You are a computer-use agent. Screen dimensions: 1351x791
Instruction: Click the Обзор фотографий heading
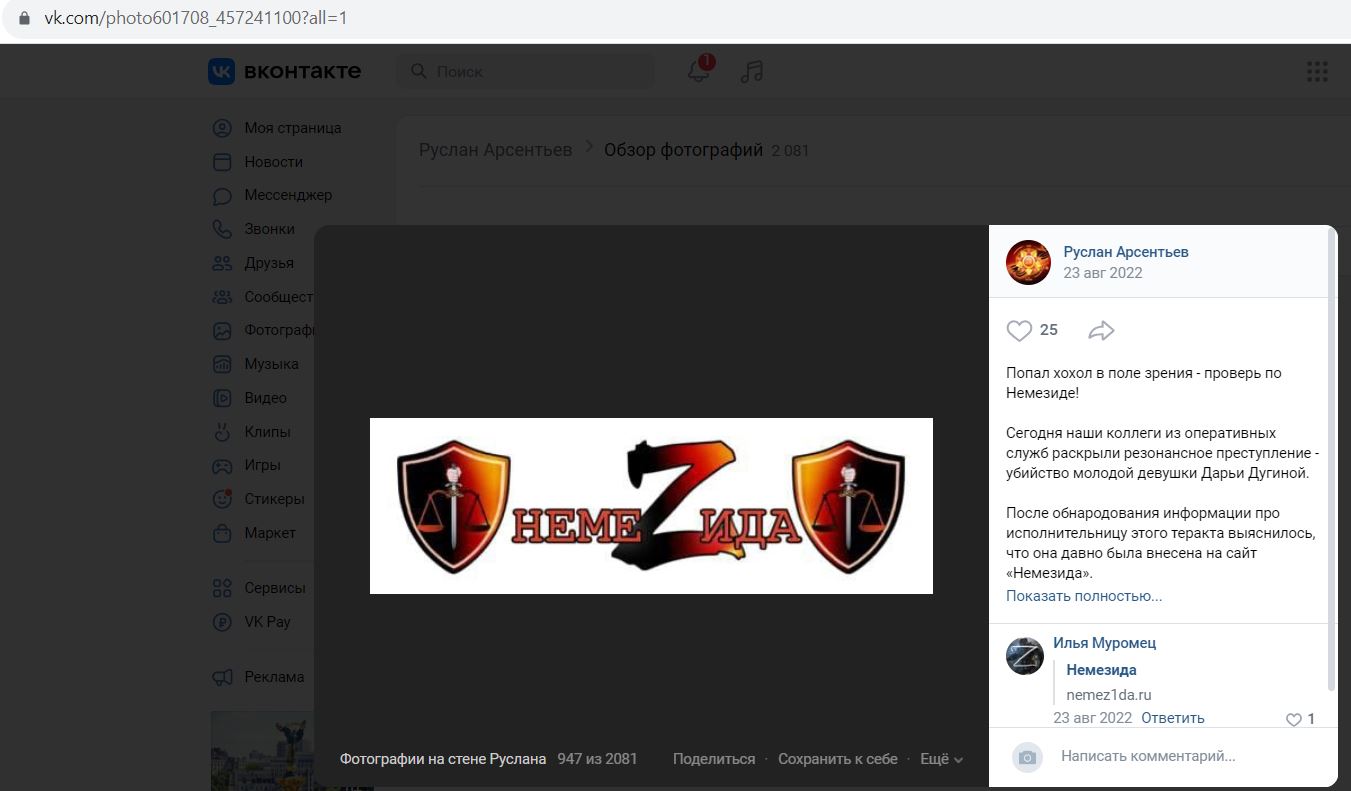683,150
